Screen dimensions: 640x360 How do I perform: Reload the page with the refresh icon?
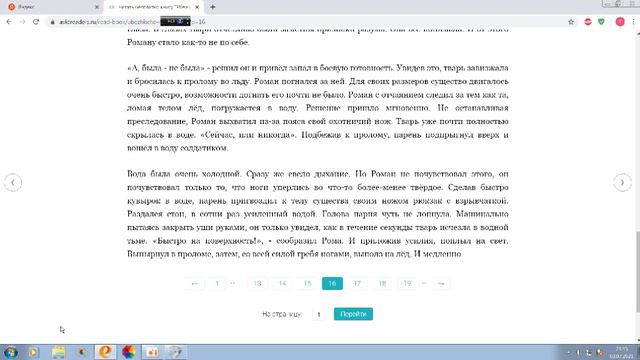[x=36, y=22]
